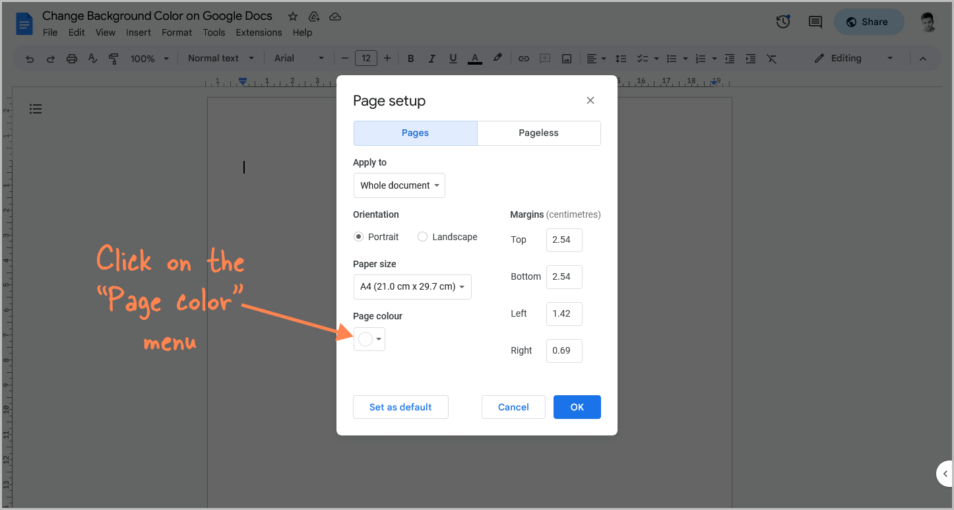Click the Share button
Viewport: 954px width, 510px height.
868,22
